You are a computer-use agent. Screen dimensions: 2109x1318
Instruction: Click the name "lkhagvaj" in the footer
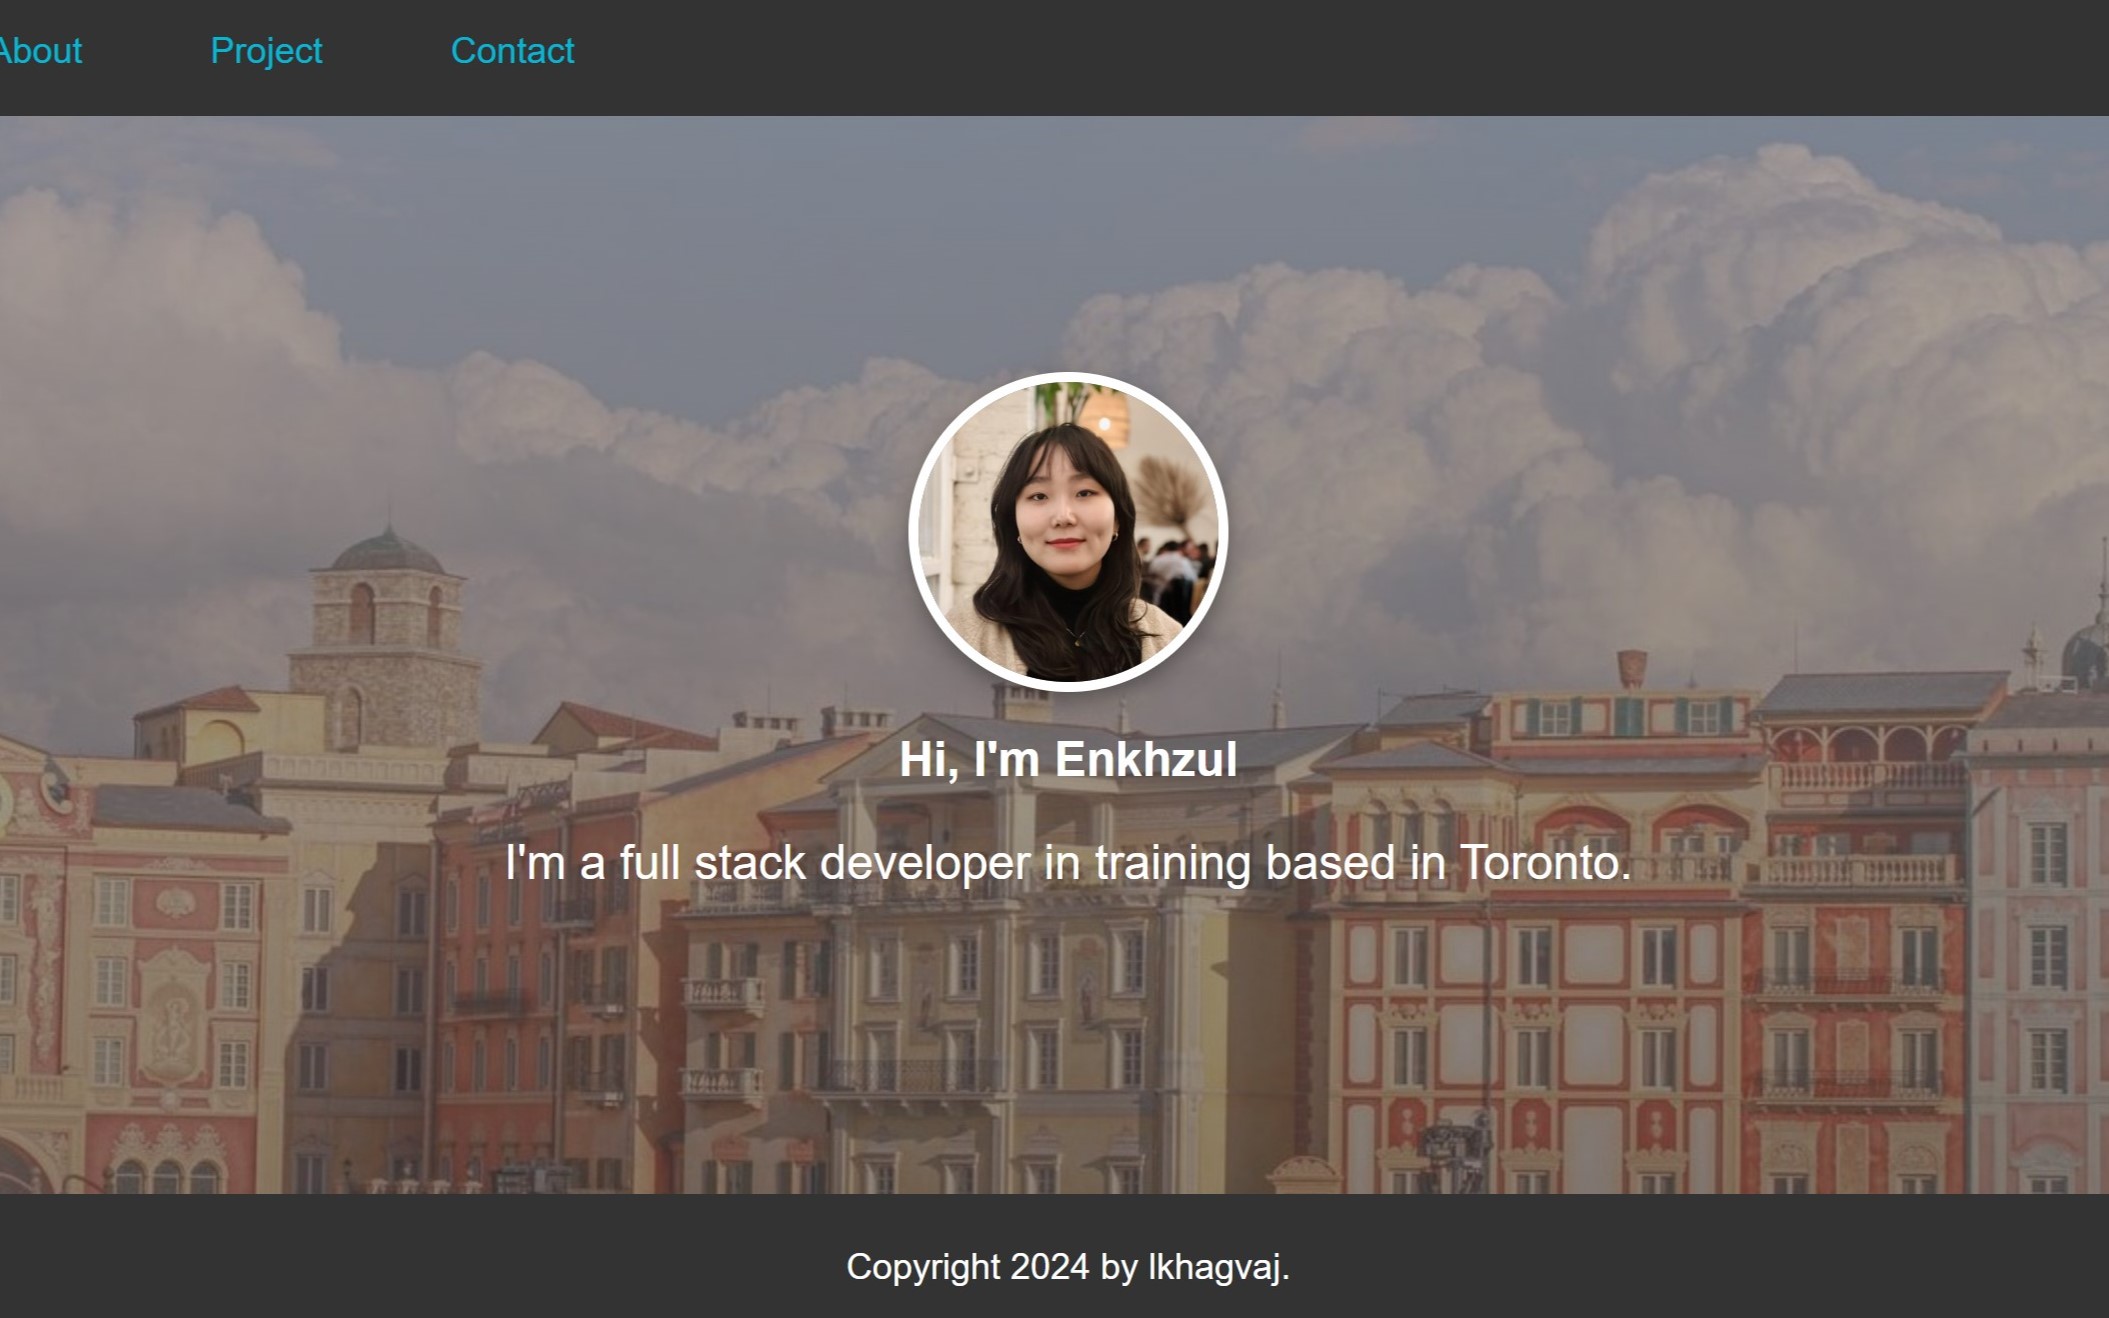click(1214, 1267)
